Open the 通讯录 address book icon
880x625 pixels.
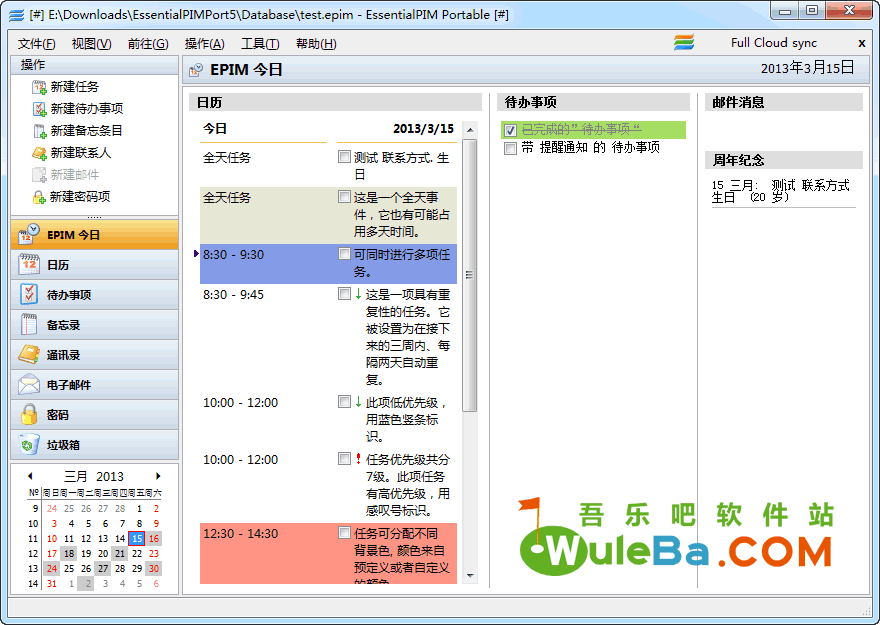point(29,355)
